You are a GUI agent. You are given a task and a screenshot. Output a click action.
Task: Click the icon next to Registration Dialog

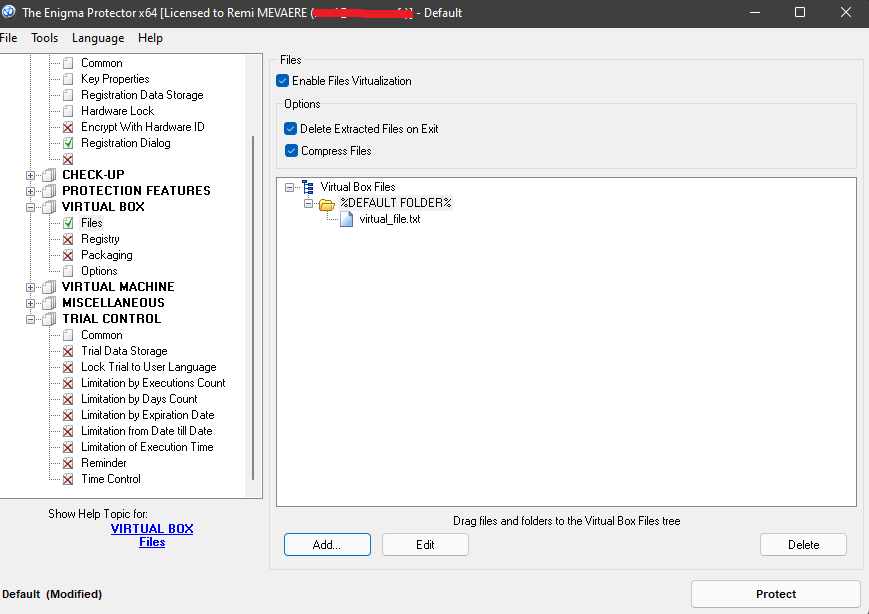click(x=68, y=143)
